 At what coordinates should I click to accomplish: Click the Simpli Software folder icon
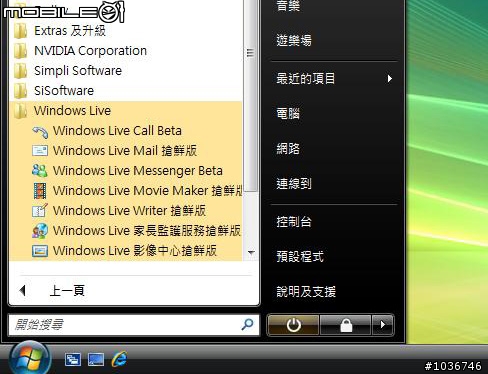click(x=20, y=71)
